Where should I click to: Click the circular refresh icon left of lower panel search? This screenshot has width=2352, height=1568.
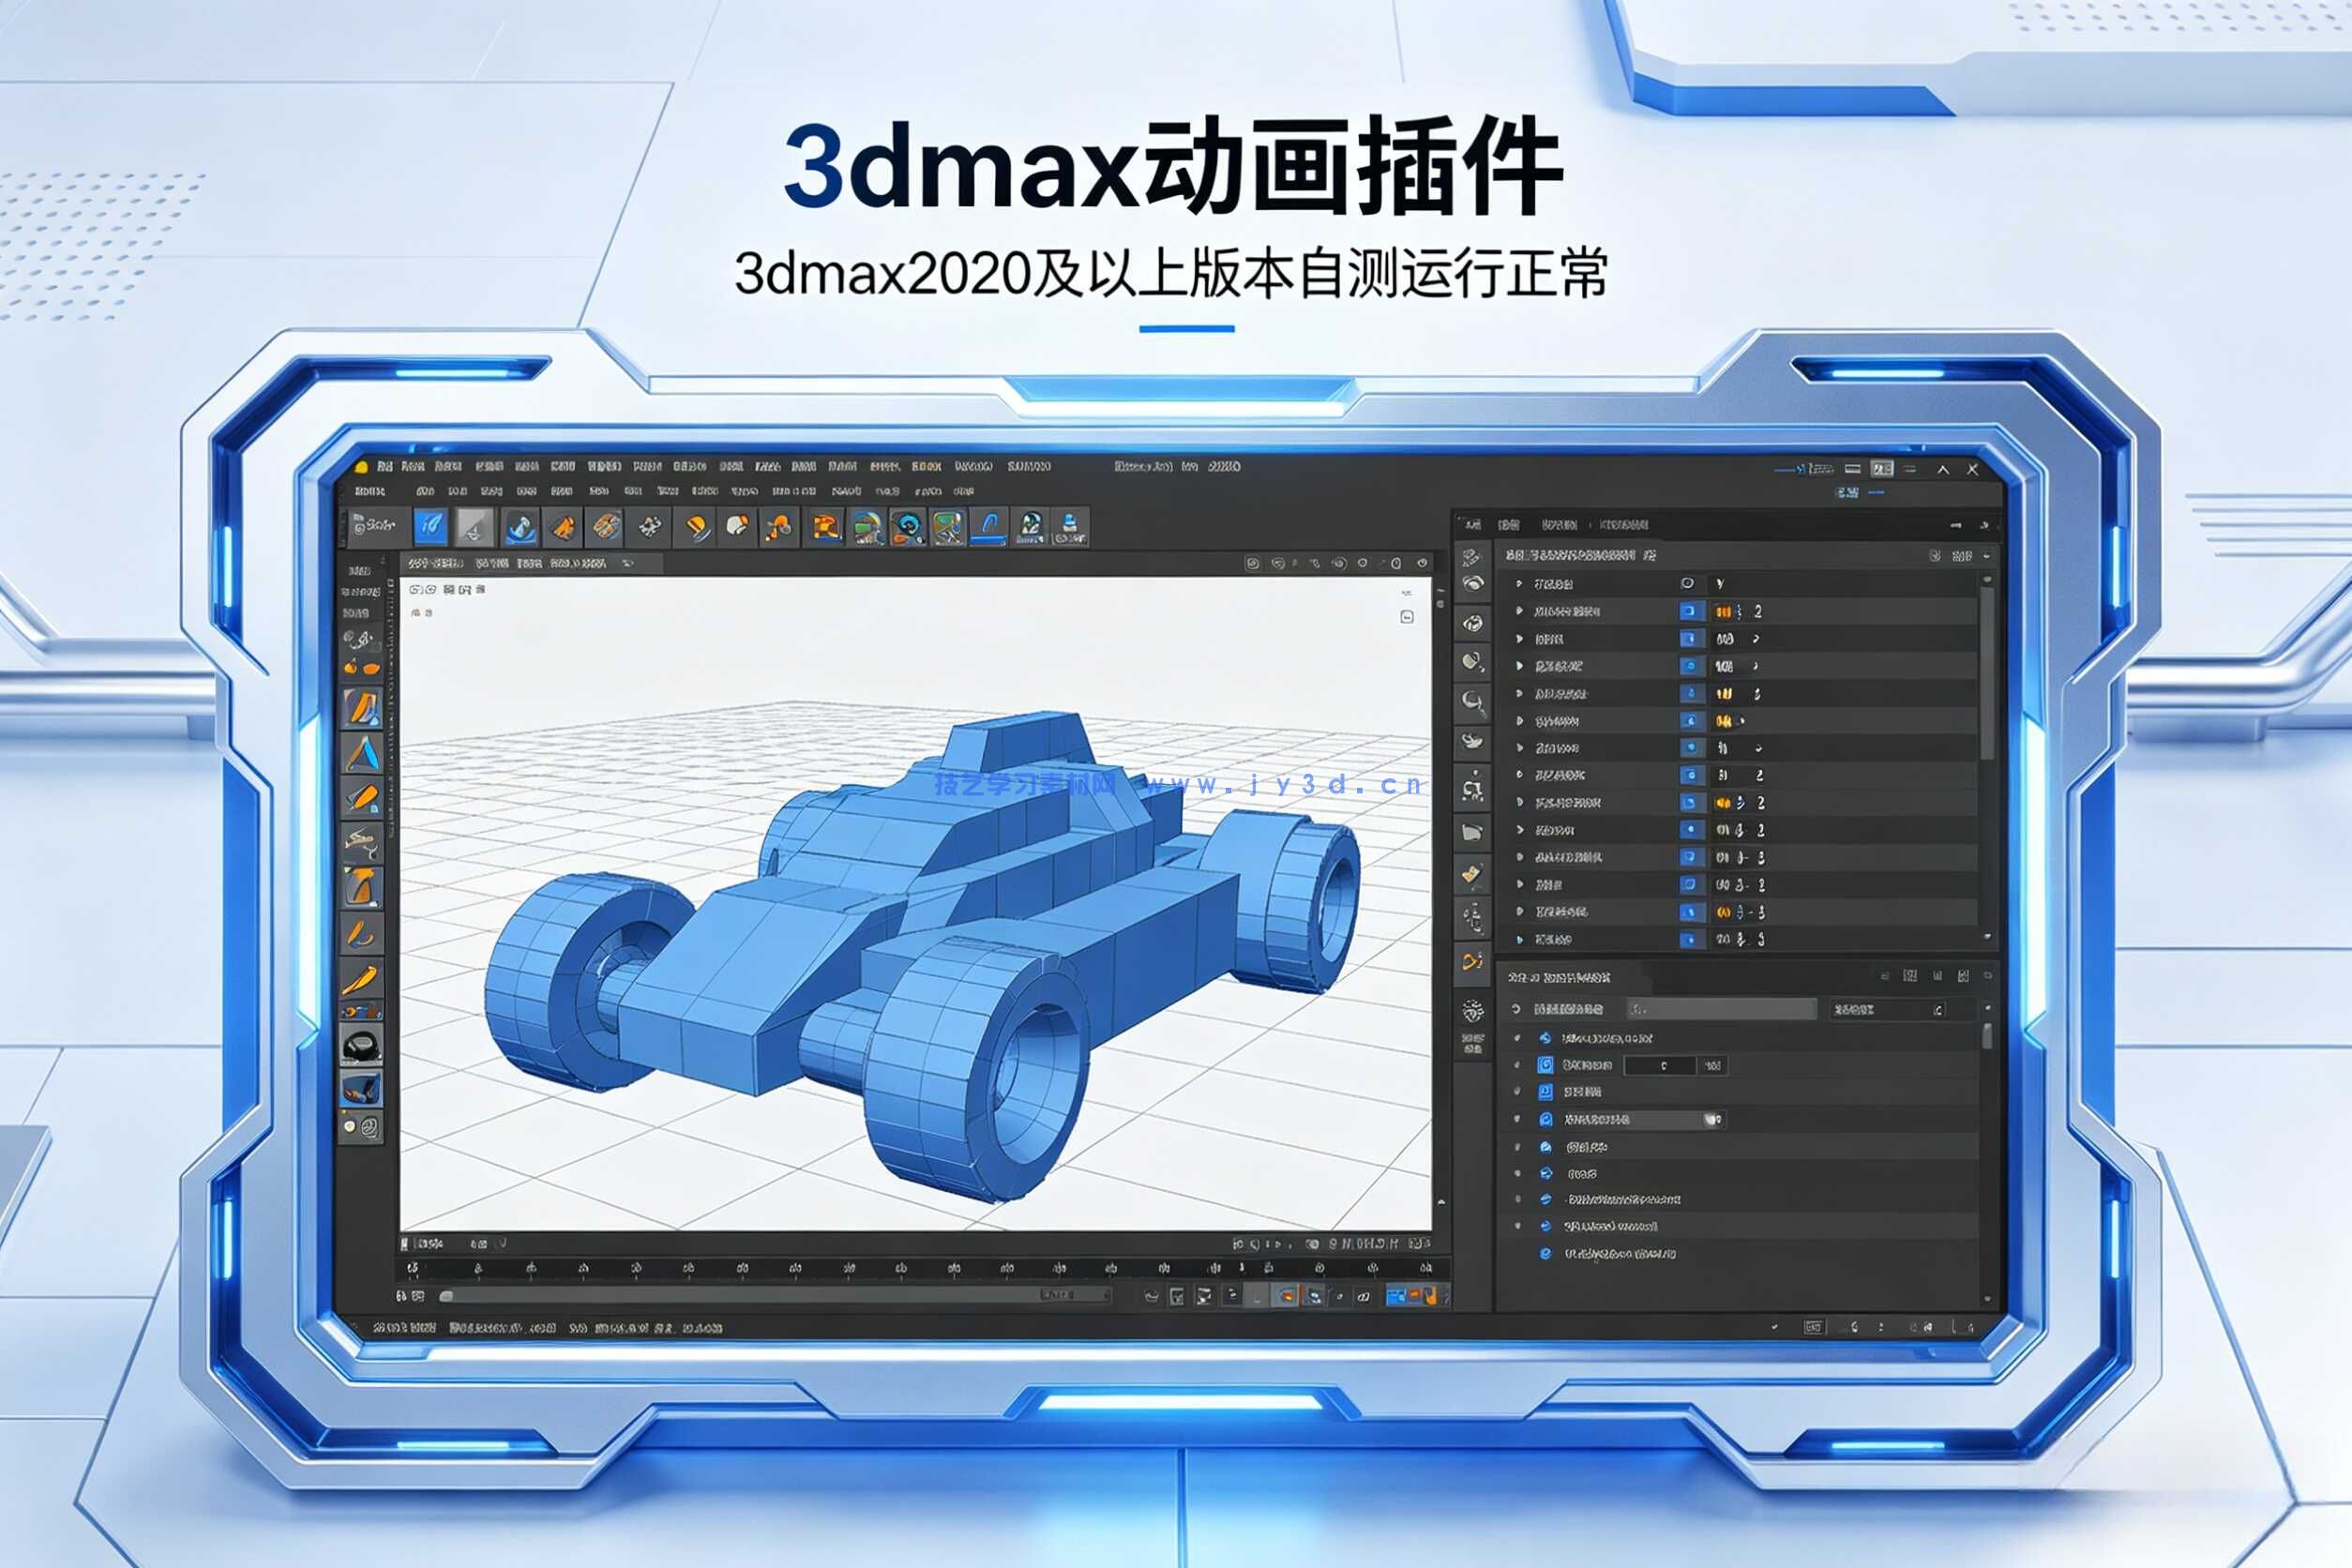point(1516,1009)
